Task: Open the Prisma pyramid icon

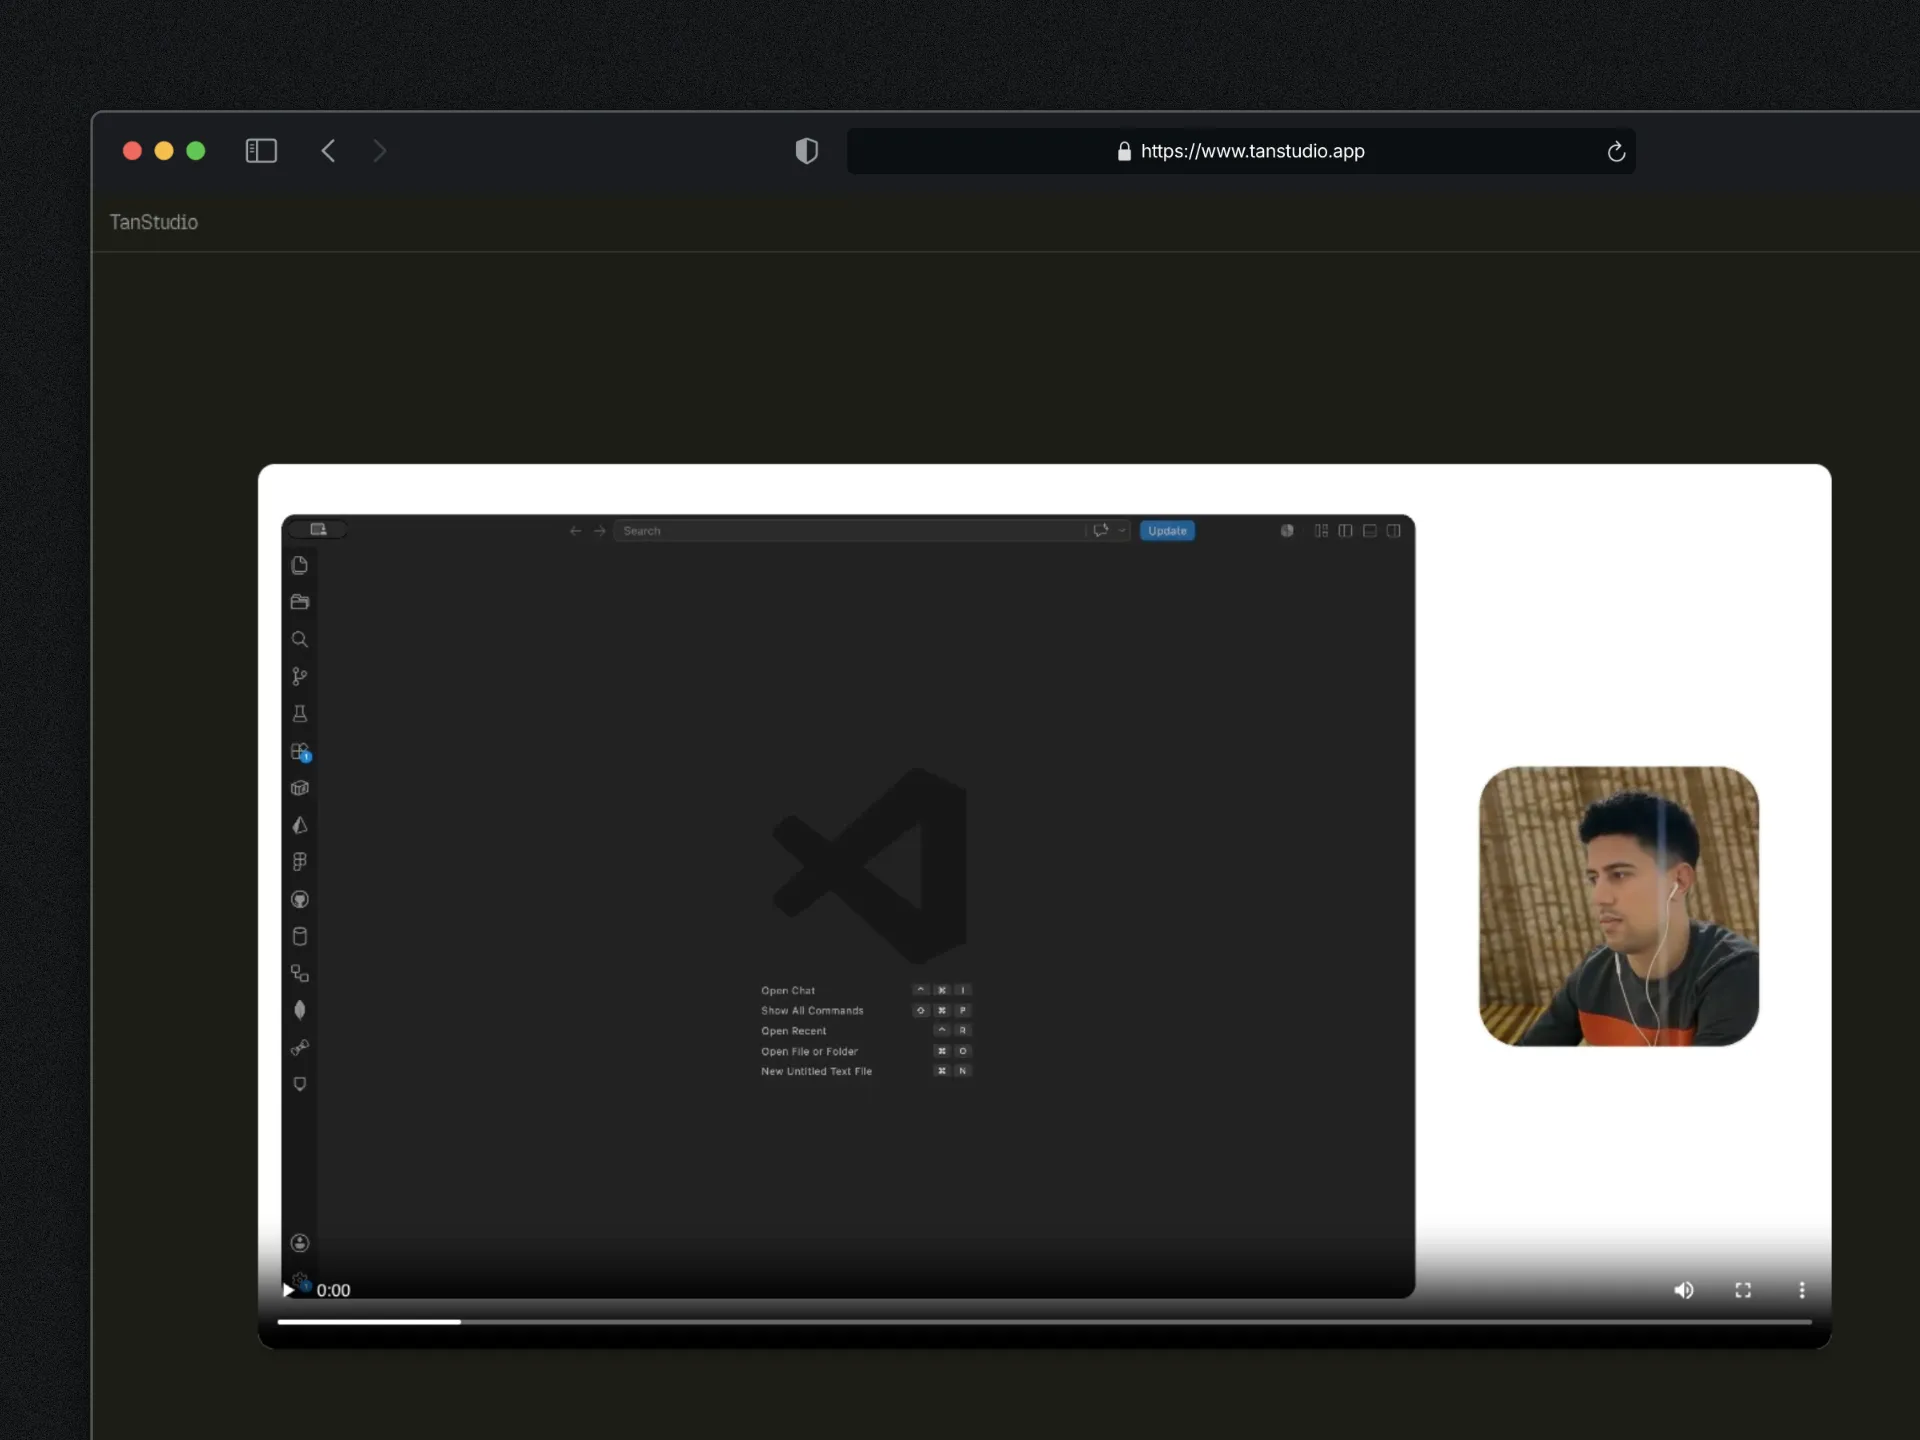Action: coord(299,825)
